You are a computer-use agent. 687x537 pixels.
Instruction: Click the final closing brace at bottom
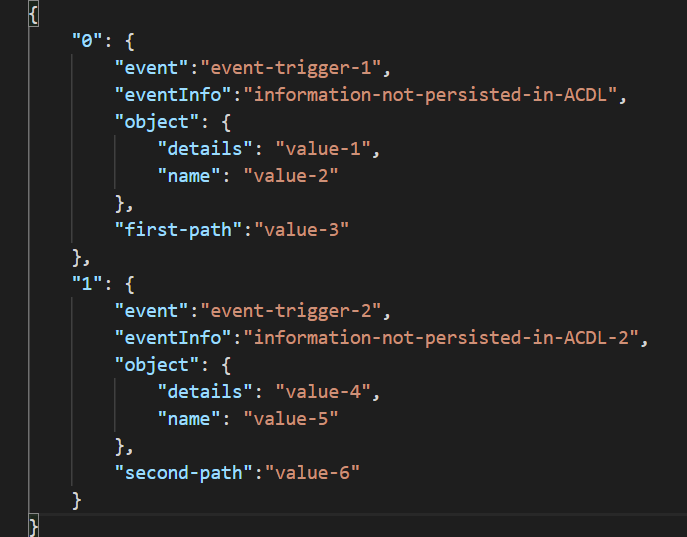click(x=33, y=526)
